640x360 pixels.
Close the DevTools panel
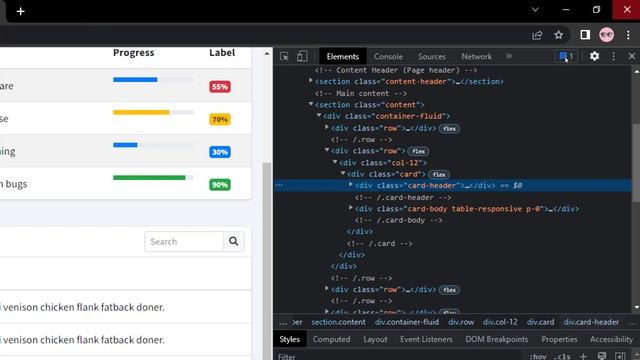click(631, 56)
